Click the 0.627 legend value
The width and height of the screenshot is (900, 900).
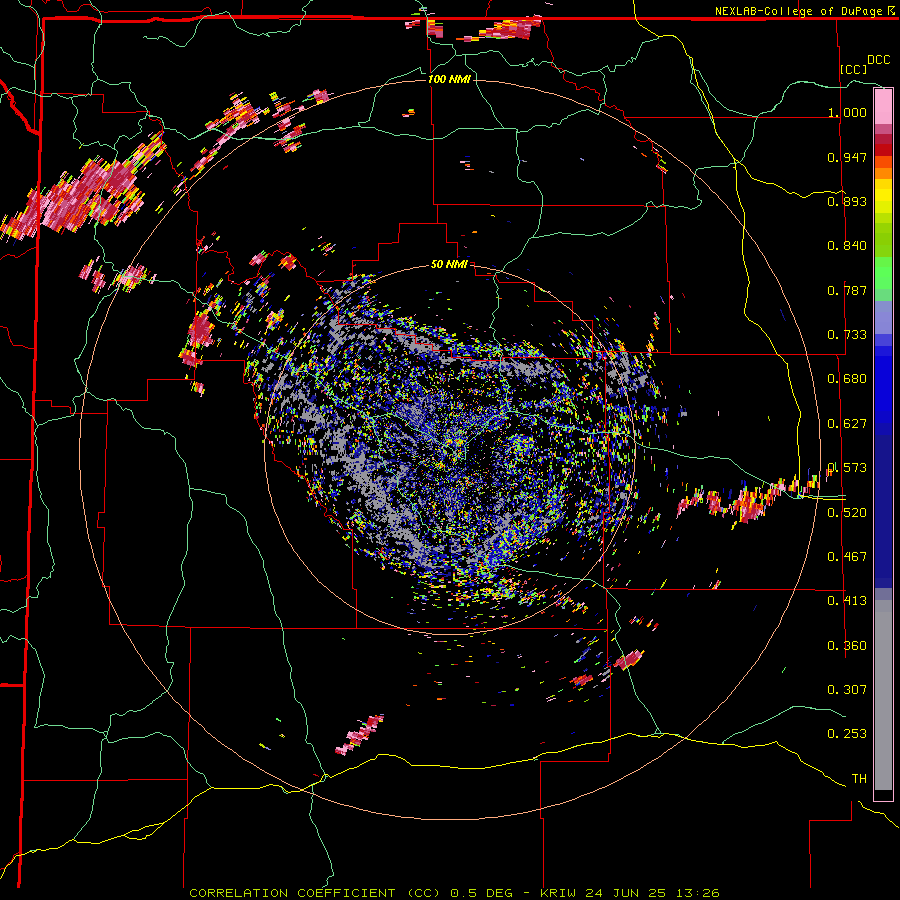click(x=847, y=423)
